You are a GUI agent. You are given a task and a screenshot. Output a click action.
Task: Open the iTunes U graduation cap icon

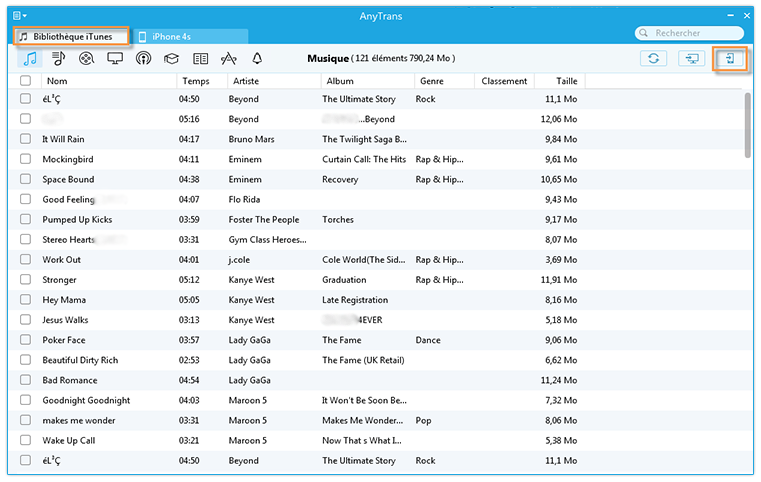[171, 59]
